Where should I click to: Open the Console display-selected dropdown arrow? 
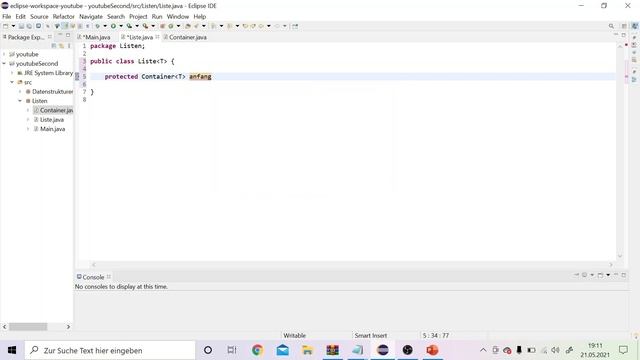(x=592, y=275)
